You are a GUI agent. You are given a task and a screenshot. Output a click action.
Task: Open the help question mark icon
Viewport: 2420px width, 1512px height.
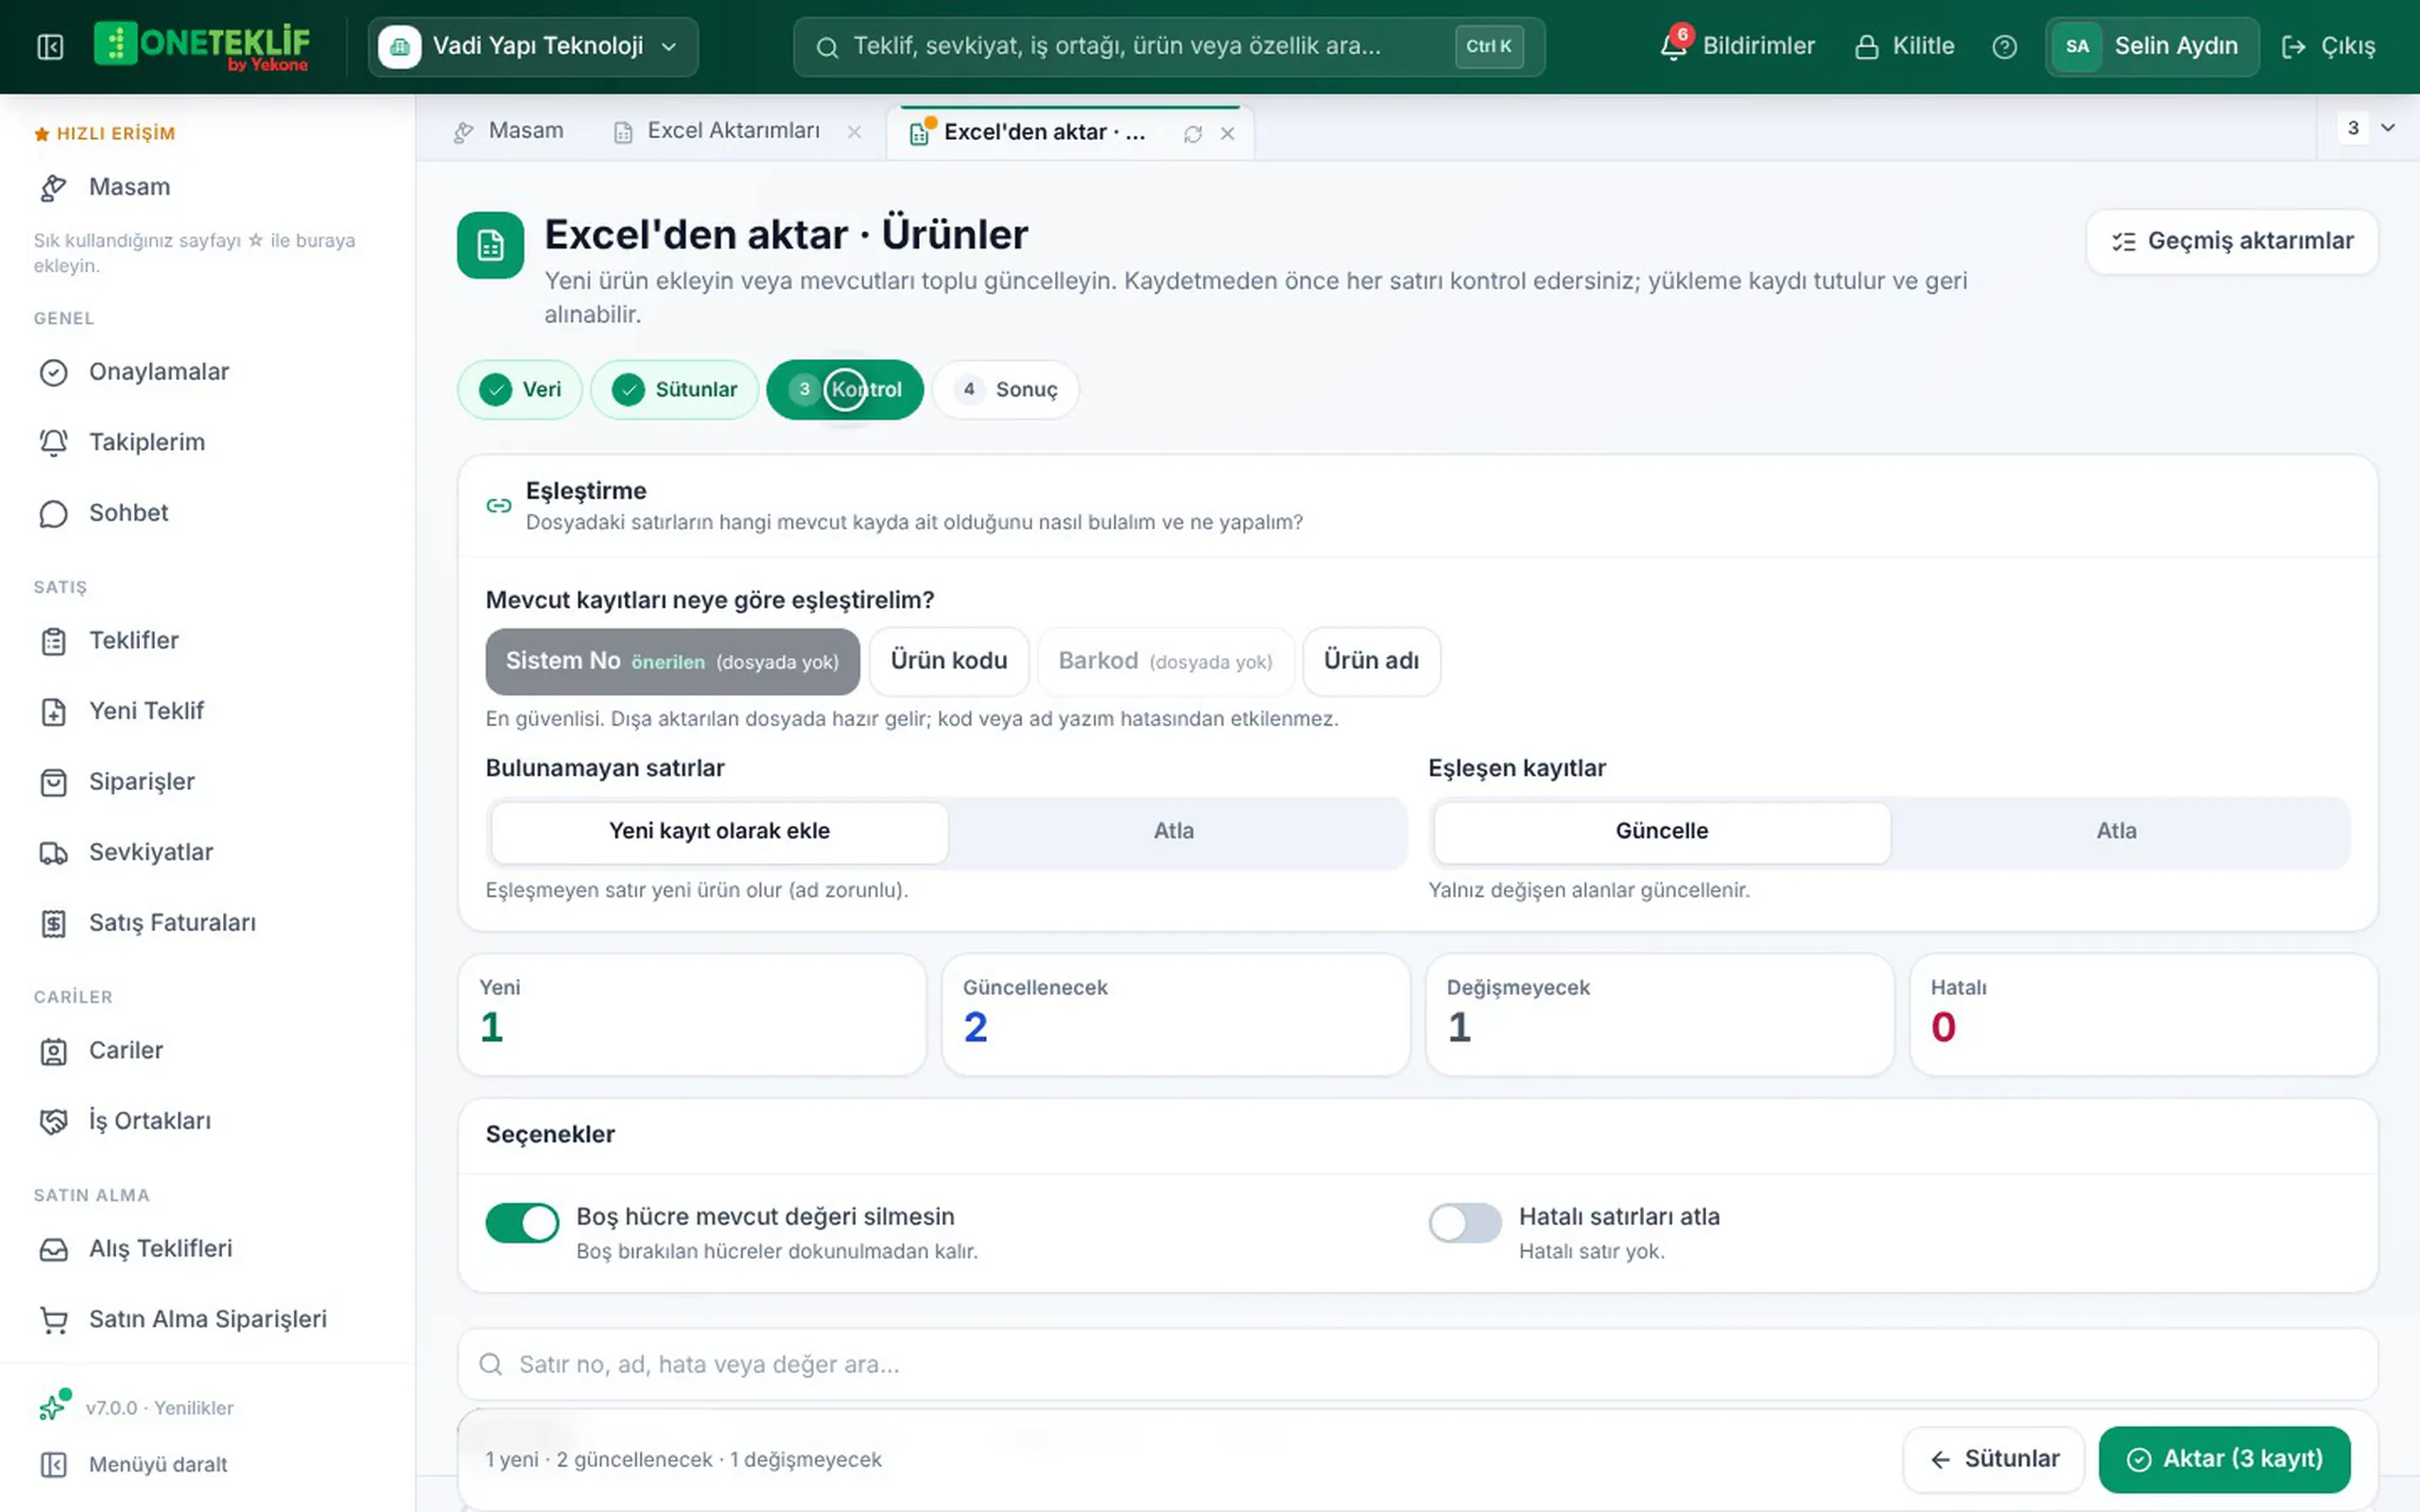click(2004, 47)
